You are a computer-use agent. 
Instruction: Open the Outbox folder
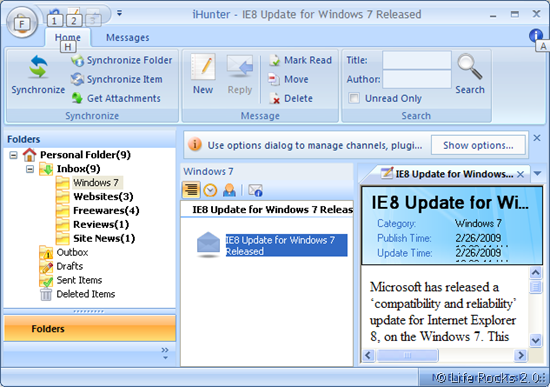point(72,252)
